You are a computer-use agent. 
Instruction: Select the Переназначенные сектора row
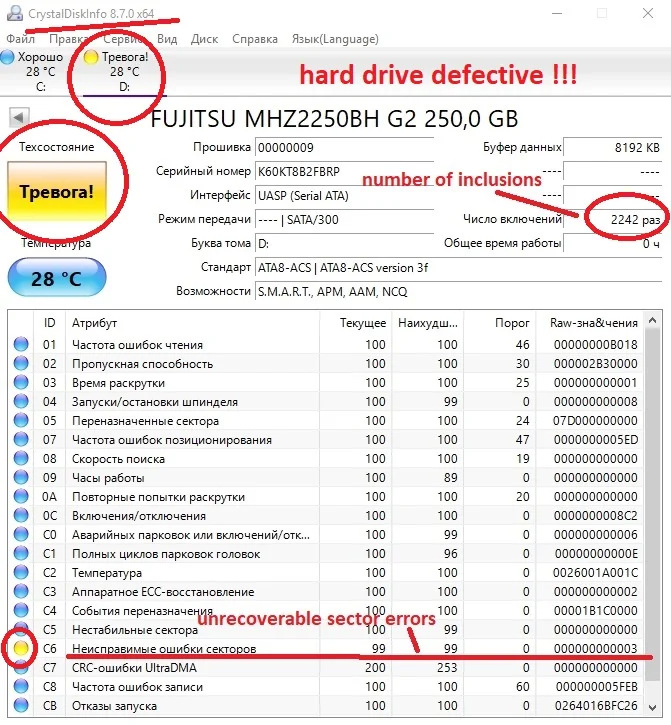pos(326,420)
